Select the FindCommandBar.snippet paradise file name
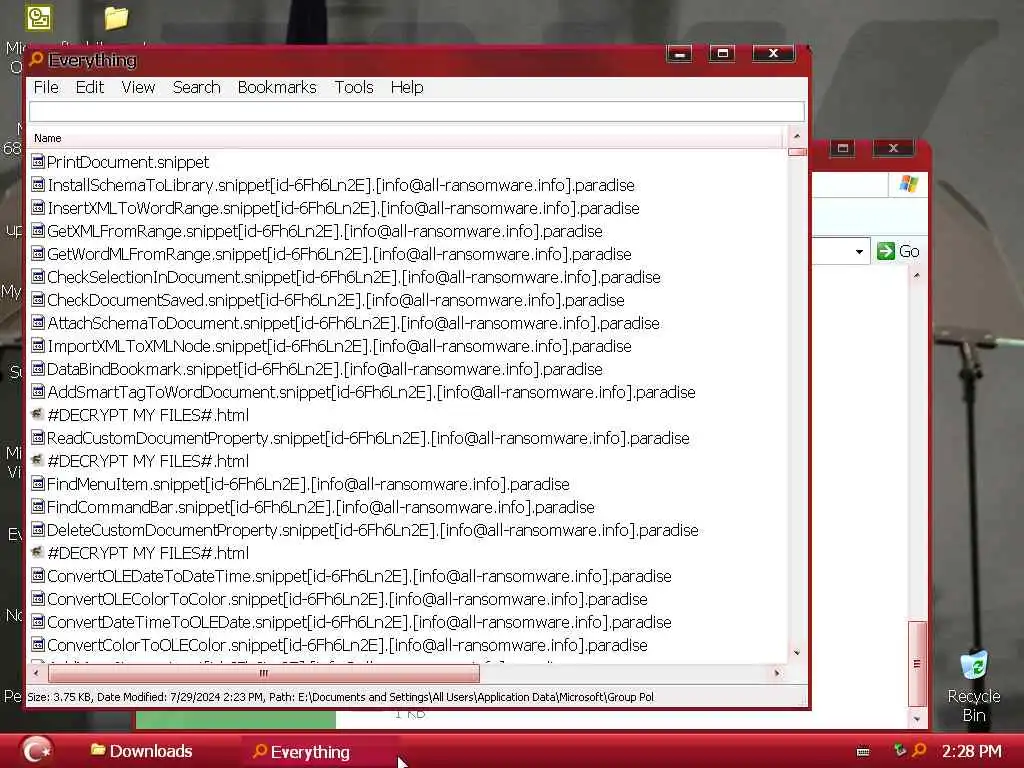The height and width of the screenshot is (768, 1024). (321, 507)
